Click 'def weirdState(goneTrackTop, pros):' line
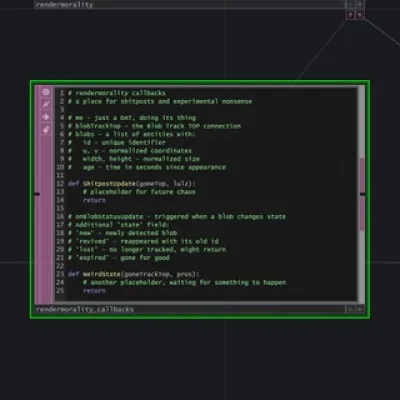This screenshot has width=400, height=400. 133,274
